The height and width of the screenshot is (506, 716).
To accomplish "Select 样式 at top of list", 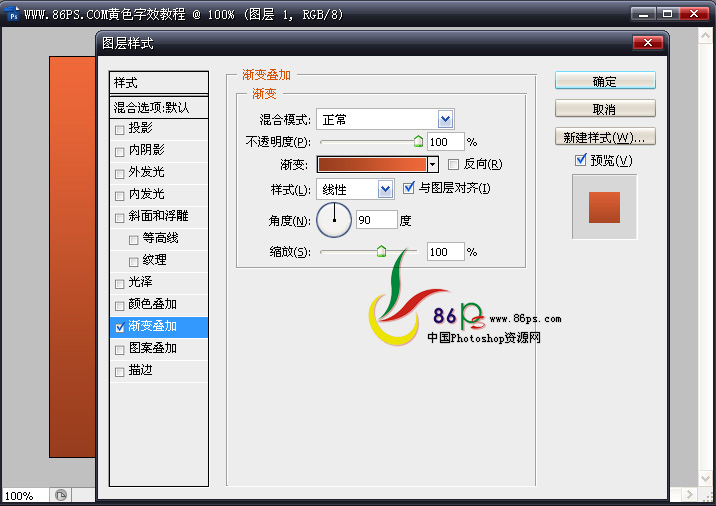I will 159,83.
